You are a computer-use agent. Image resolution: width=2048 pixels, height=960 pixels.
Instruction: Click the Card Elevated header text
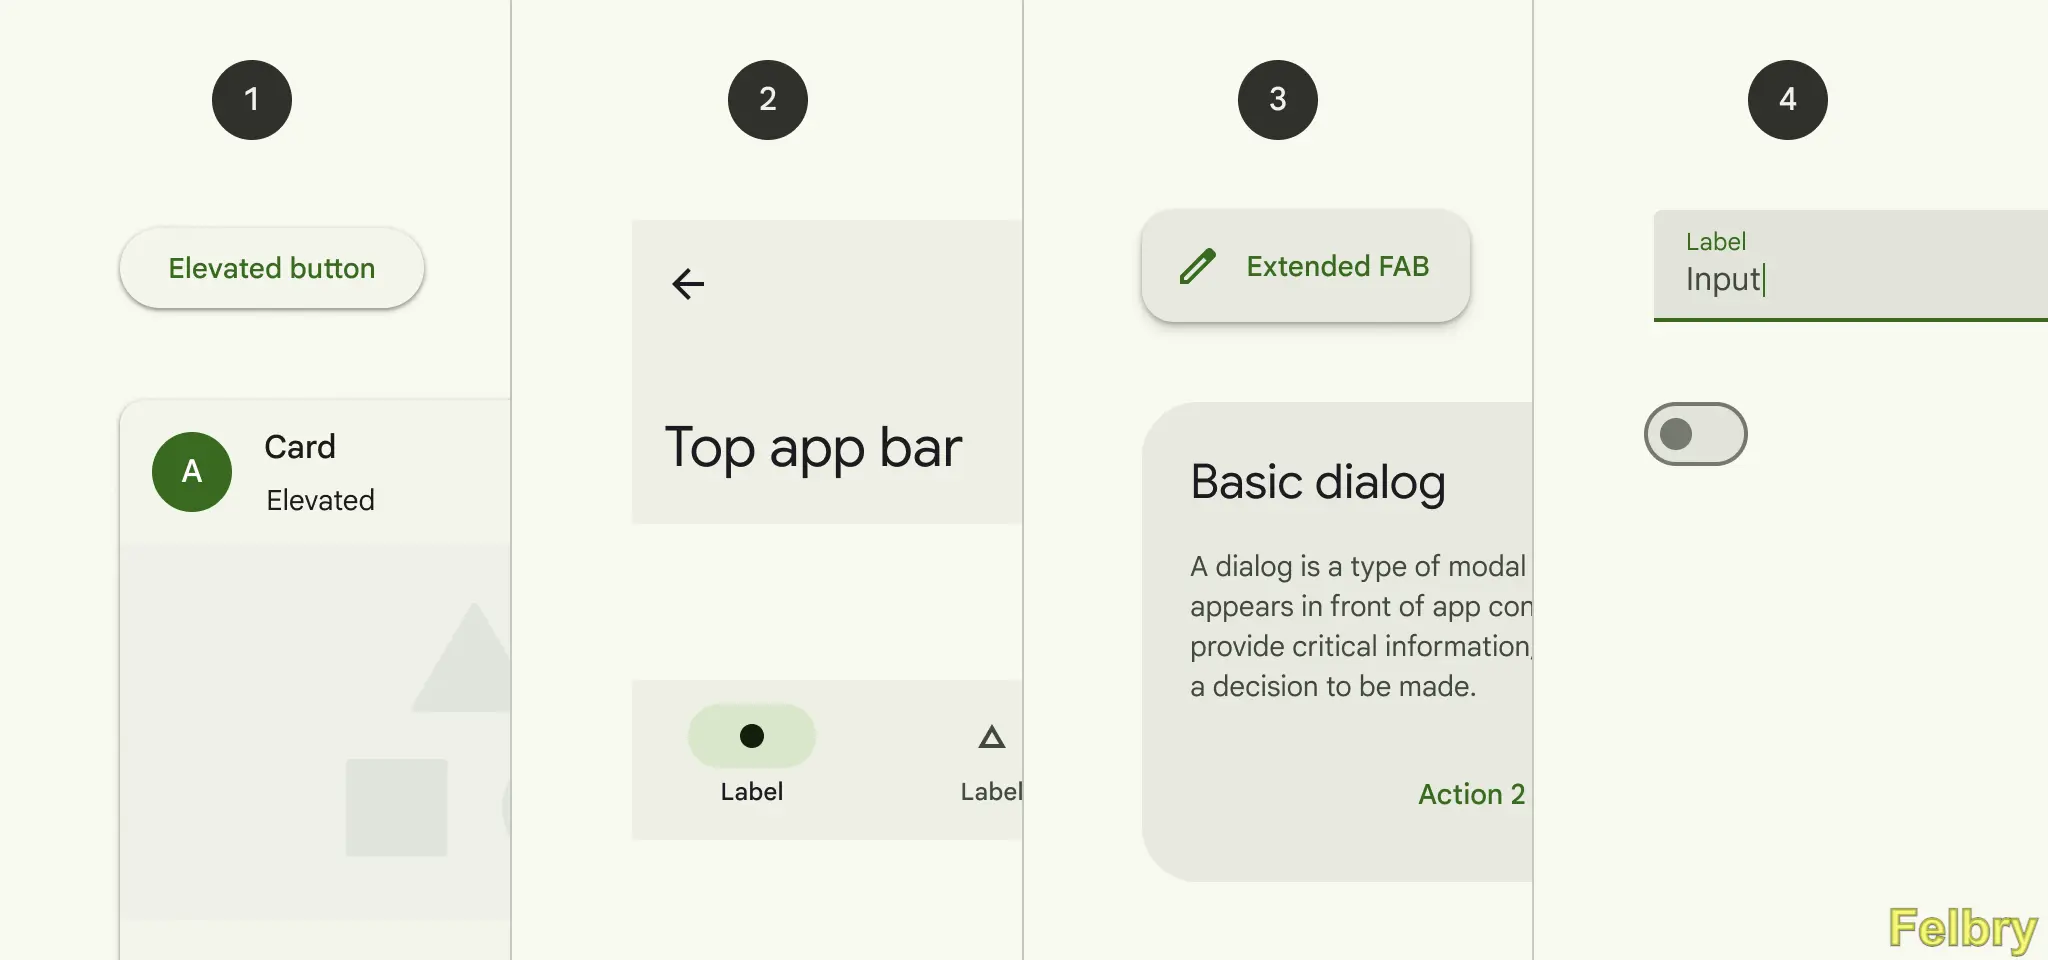[320, 472]
